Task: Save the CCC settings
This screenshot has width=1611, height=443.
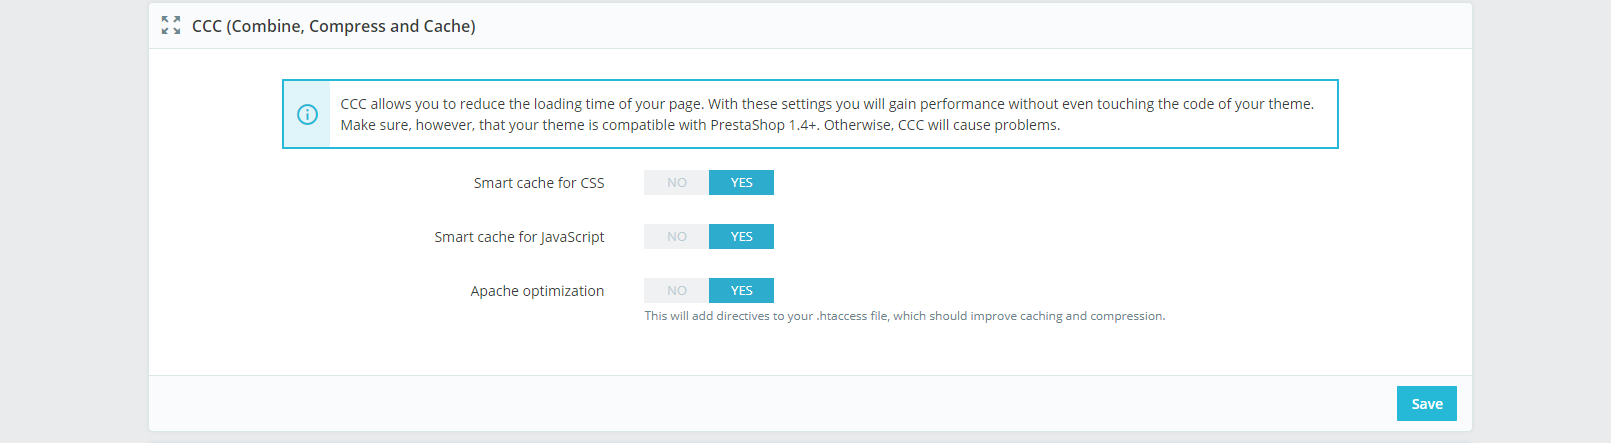Action: 1426,404
